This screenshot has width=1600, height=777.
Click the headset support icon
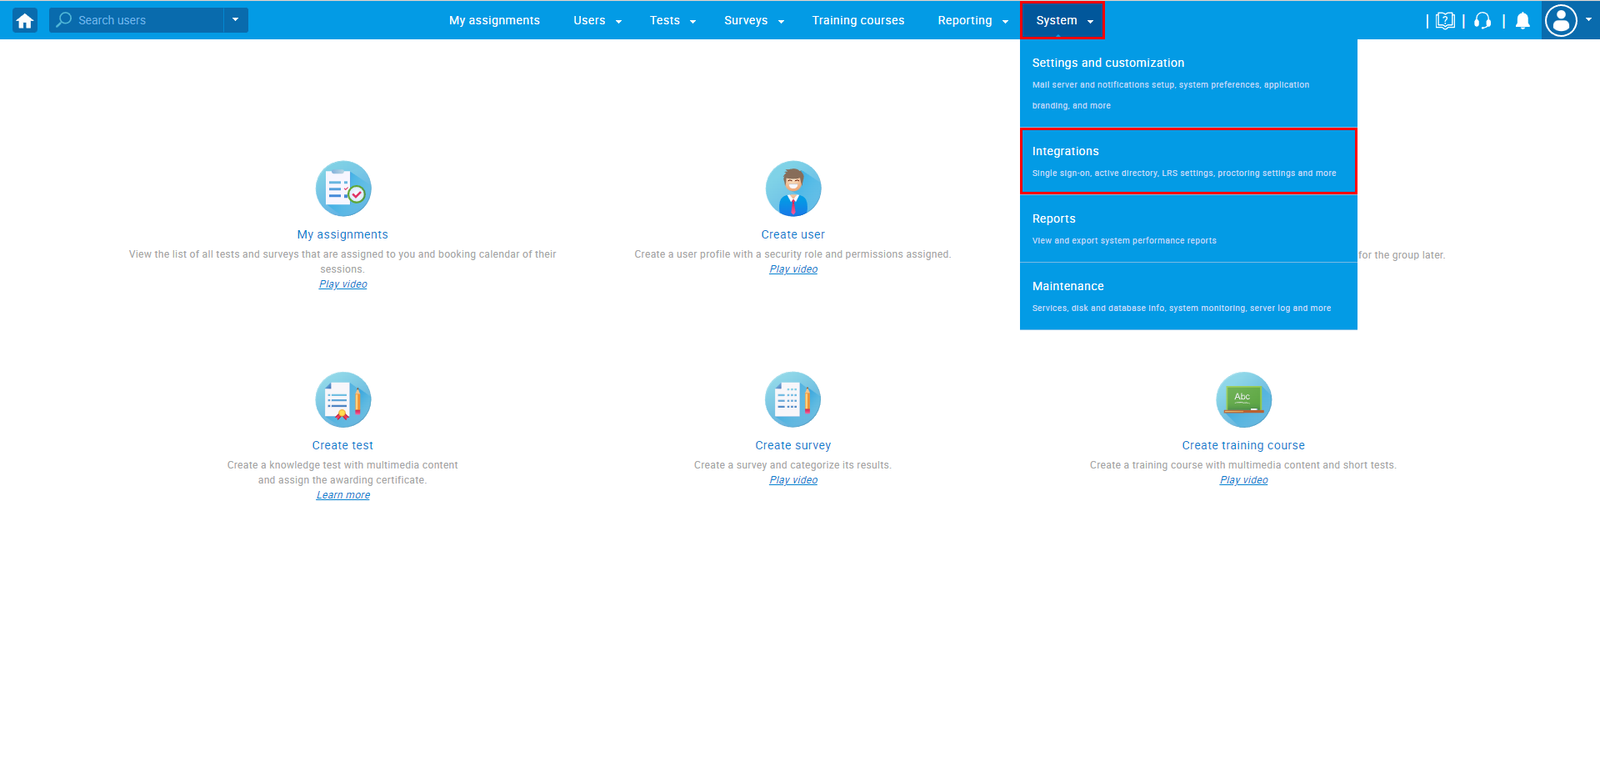coord(1483,20)
